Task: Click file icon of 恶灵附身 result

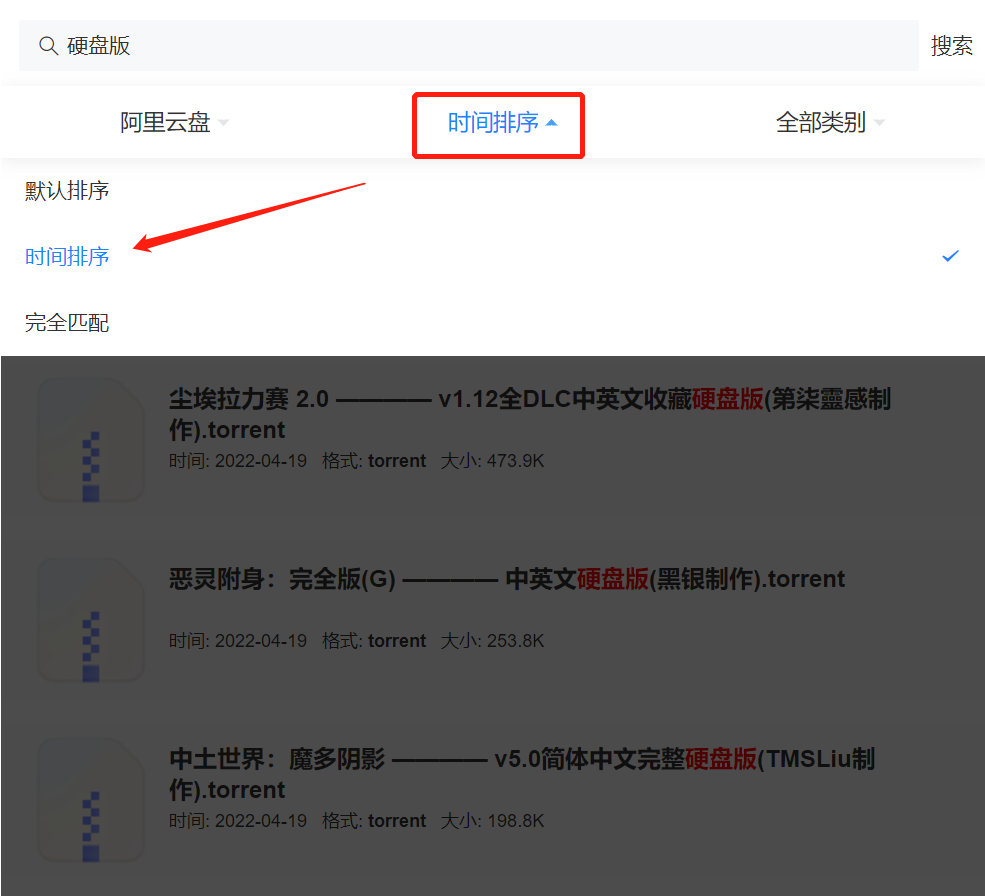Action: point(90,620)
